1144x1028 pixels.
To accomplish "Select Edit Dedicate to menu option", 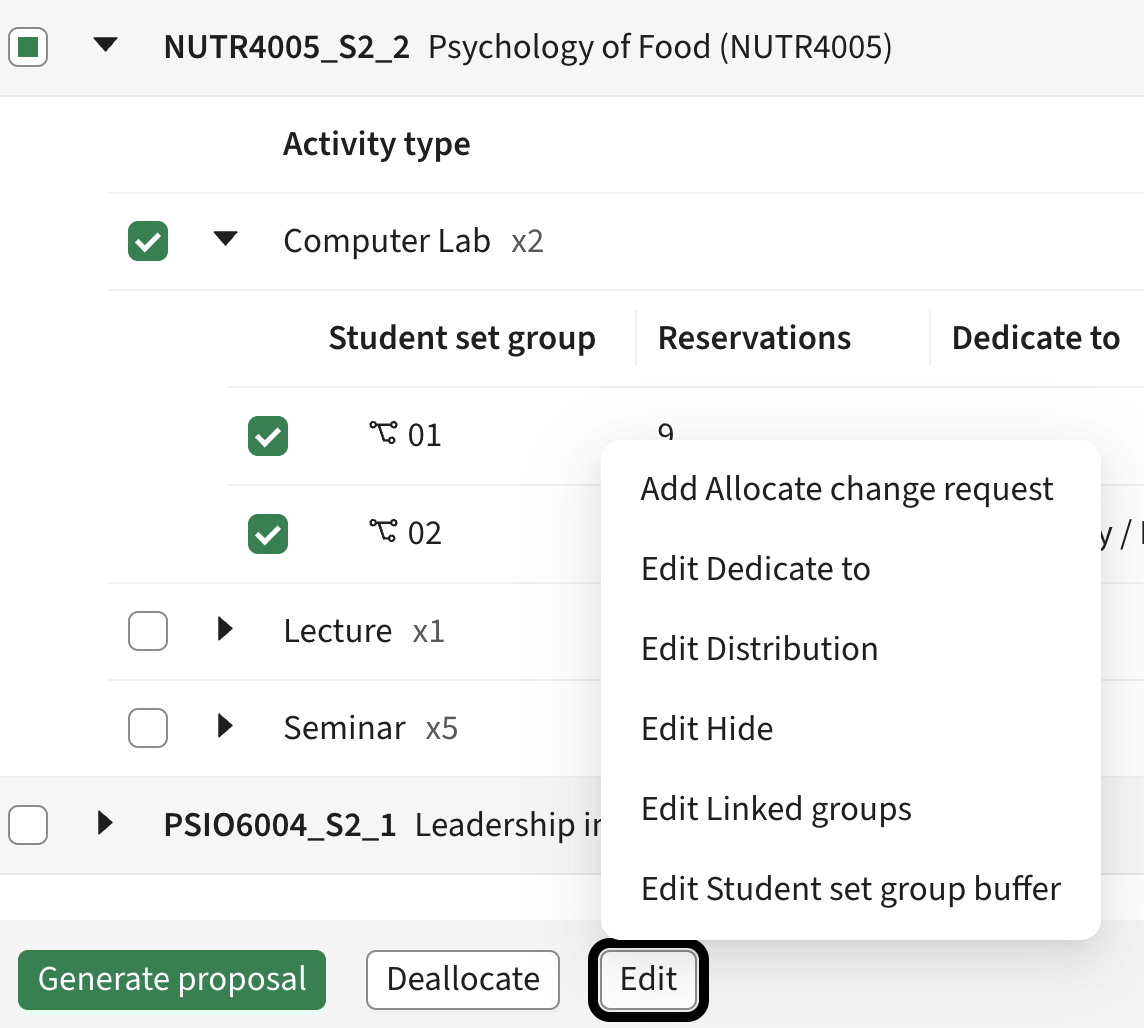I will 756,569.
